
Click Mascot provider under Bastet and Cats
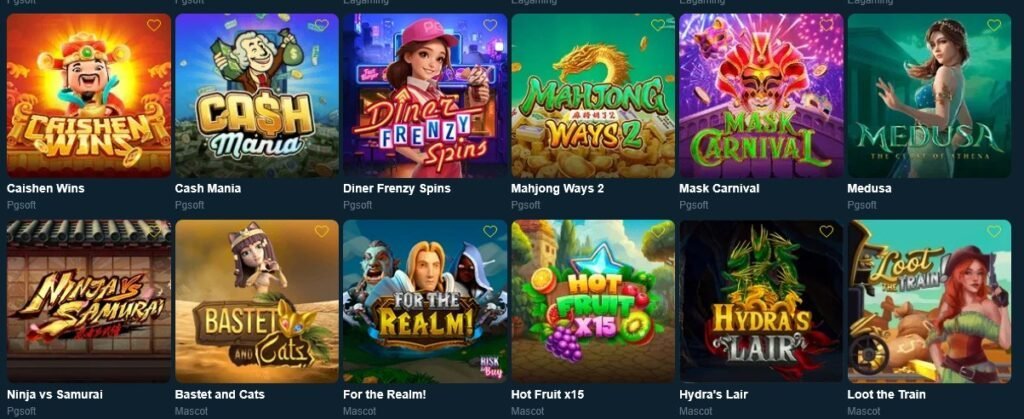[190, 411]
